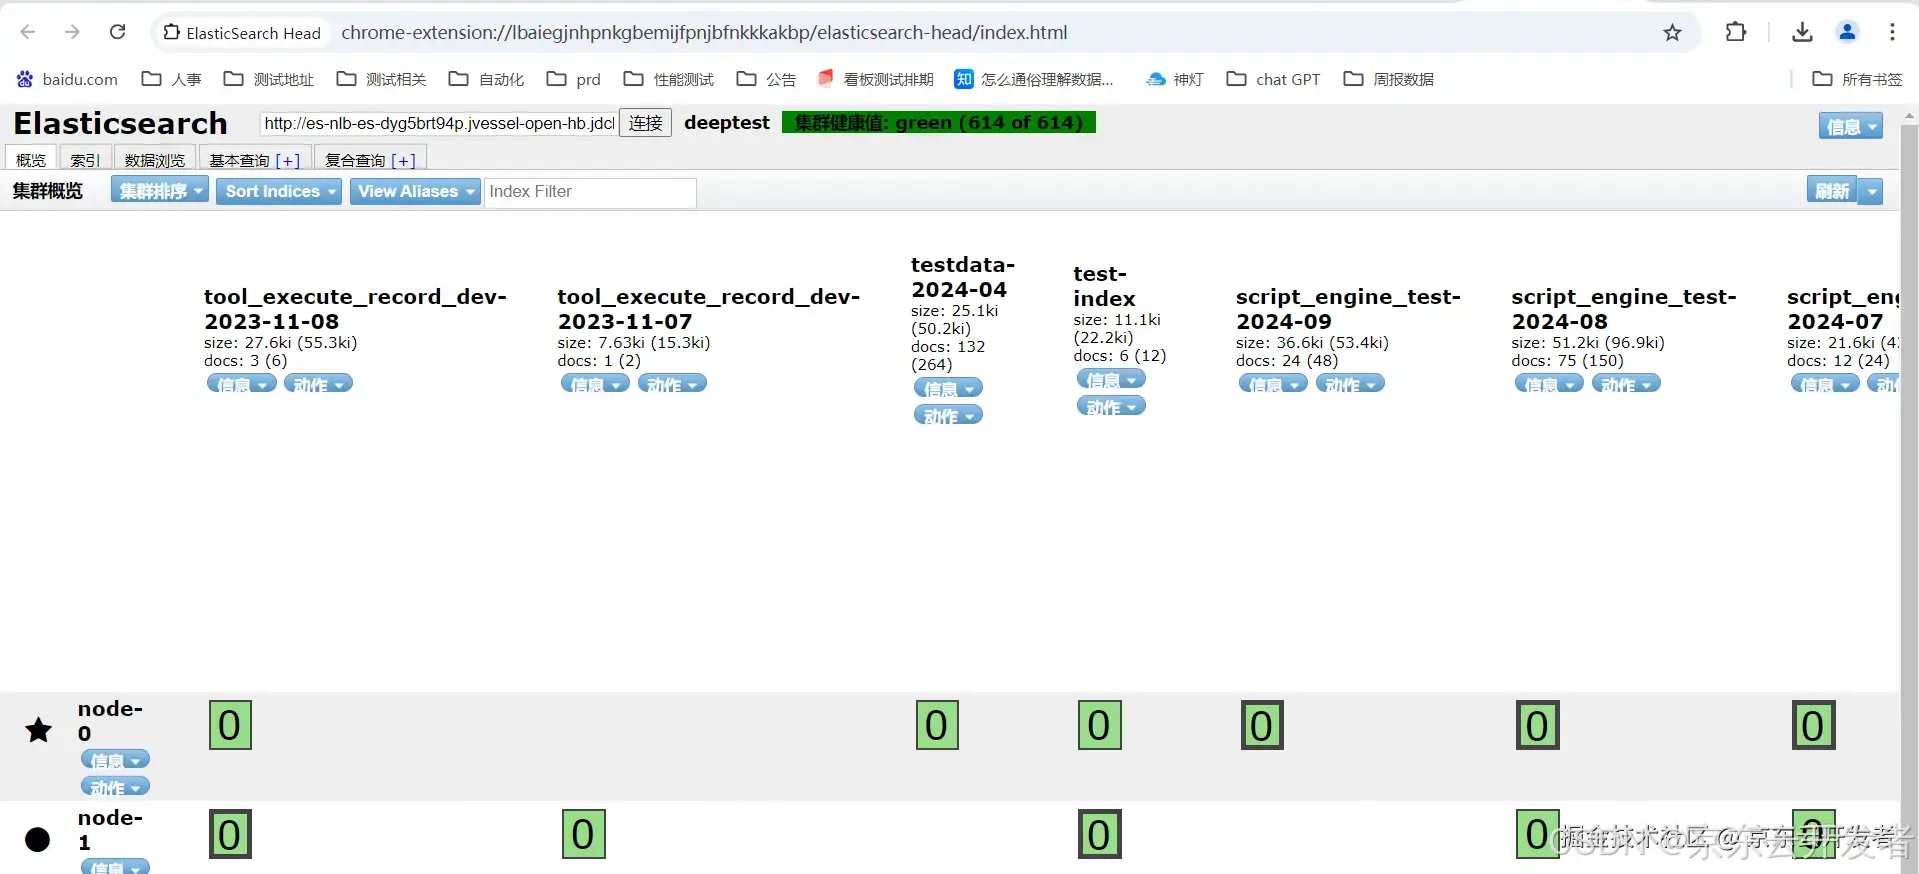Open 信息 dropdown for testdata-2024-04
Screen dimensions: 1919x874
(949, 388)
